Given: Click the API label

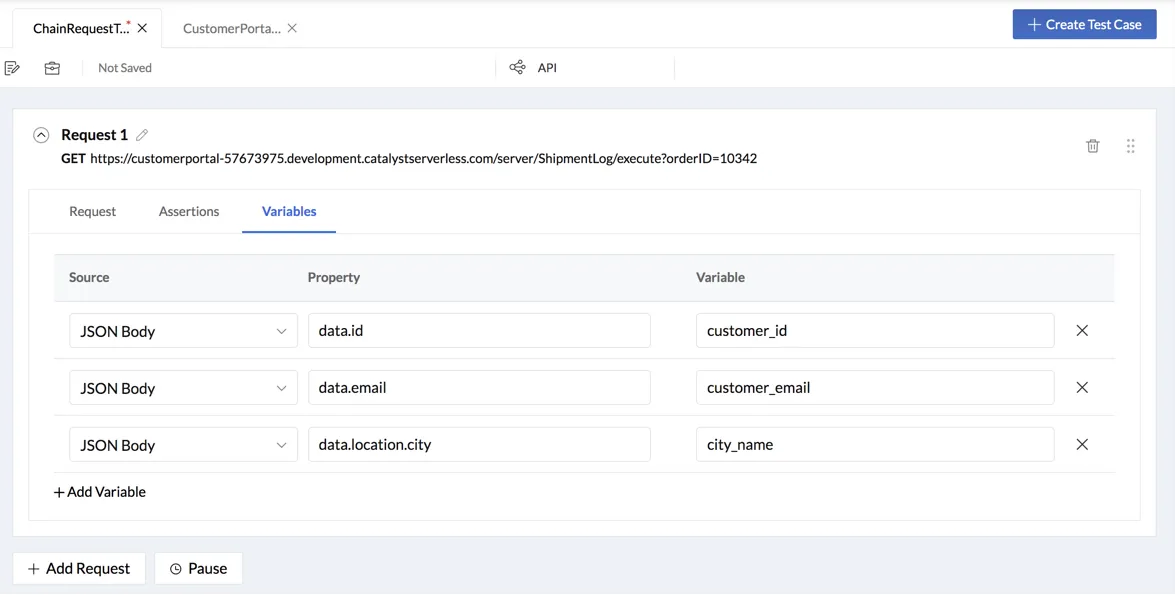Looking at the screenshot, I should point(547,67).
